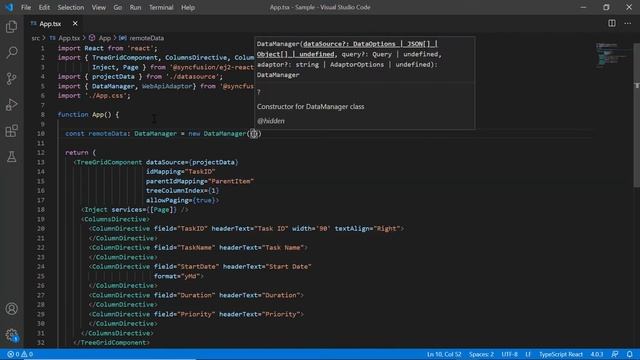
Task: Click 'idMapping' attribute on line 14
Action: point(163,172)
